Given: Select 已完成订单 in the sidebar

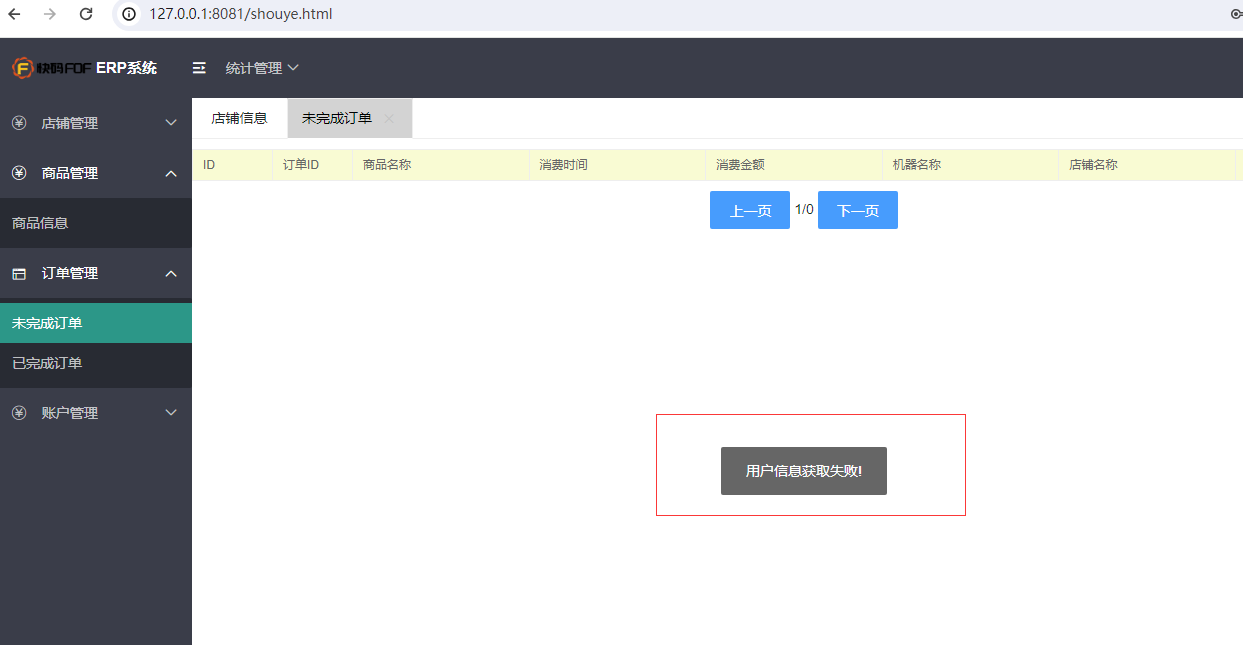Looking at the screenshot, I should click(96, 363).
